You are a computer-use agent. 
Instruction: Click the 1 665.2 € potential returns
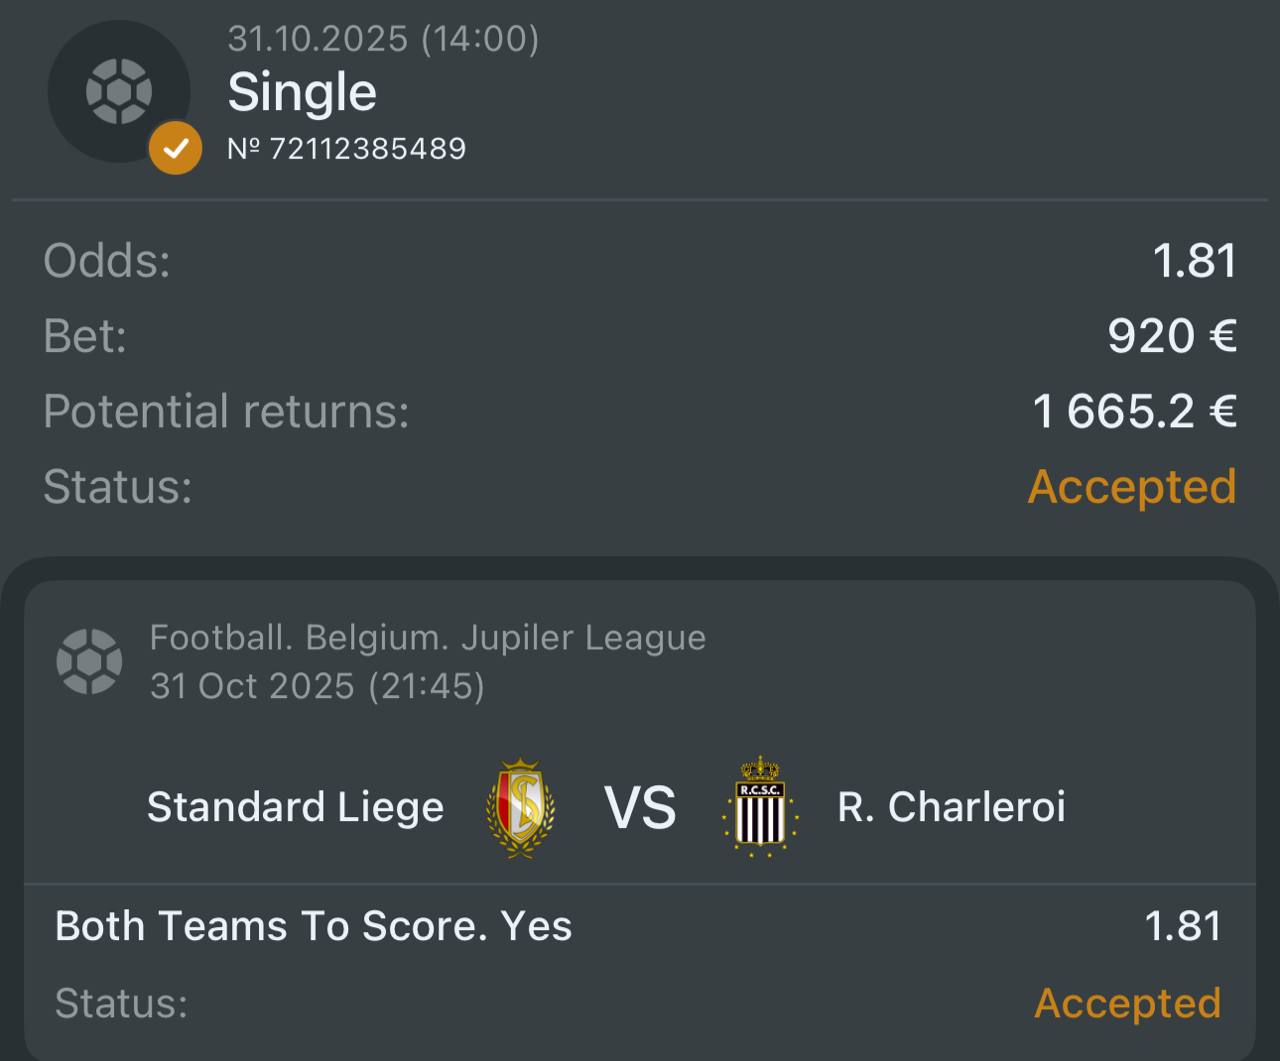(x=1134, y=411)
